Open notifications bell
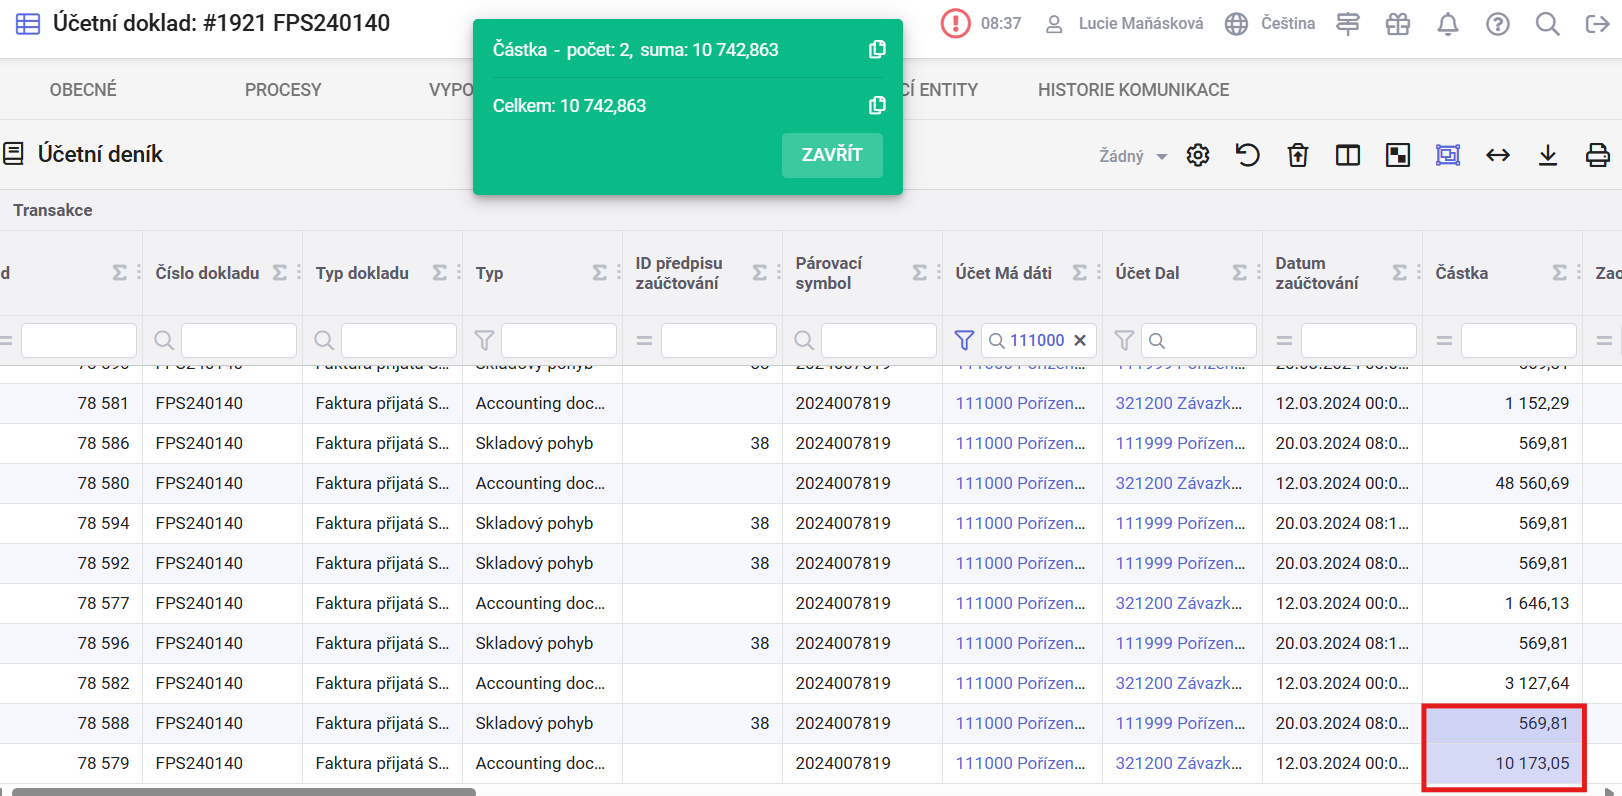 [x=1447, y=24]
